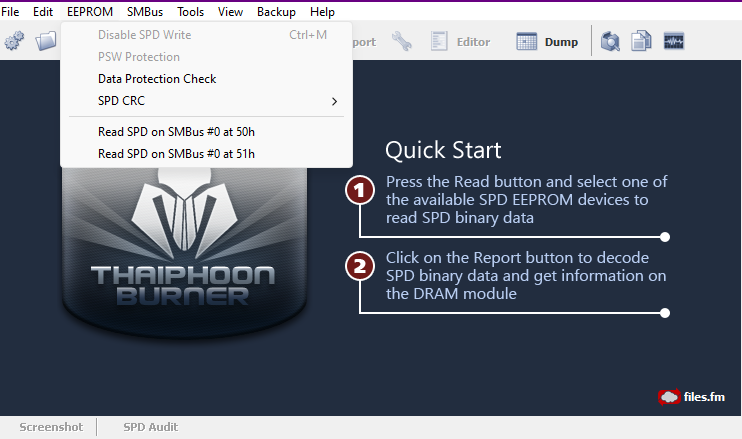The image size is (742, 439).
Task: Click the magnifier search toolbar icon
Action: 610,41
